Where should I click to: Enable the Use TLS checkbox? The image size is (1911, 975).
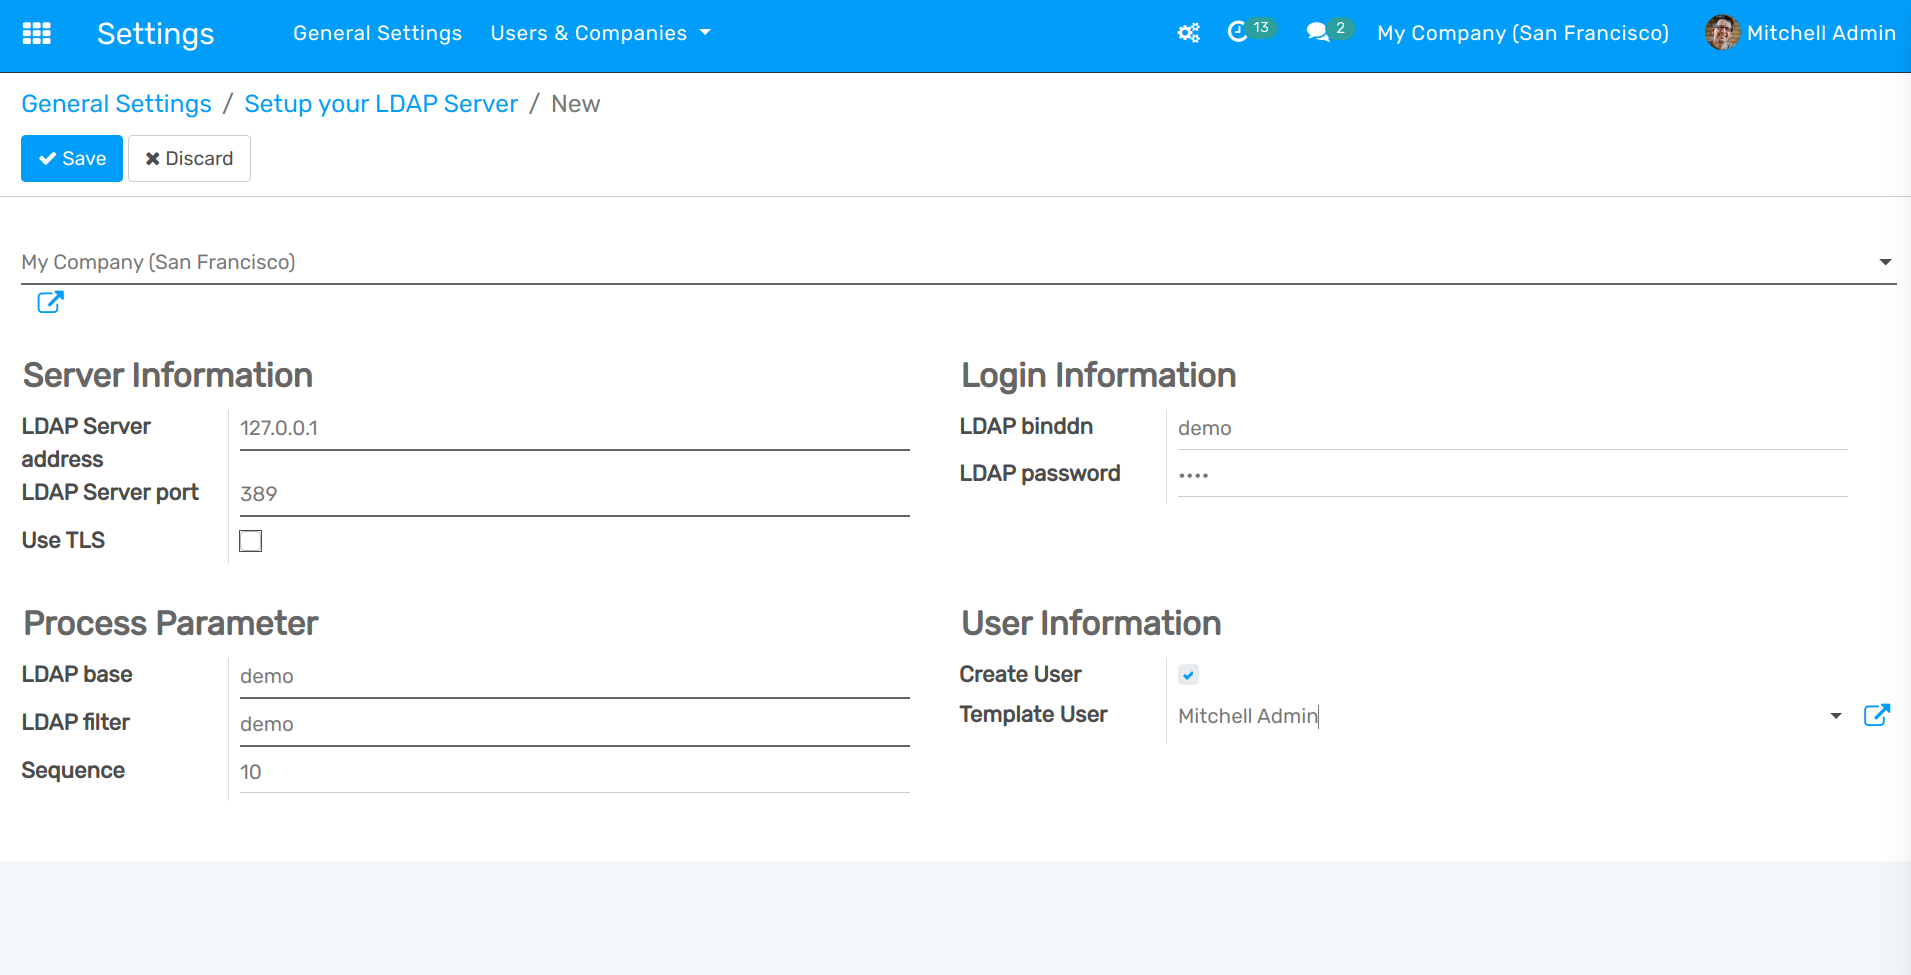coord(251,541)
